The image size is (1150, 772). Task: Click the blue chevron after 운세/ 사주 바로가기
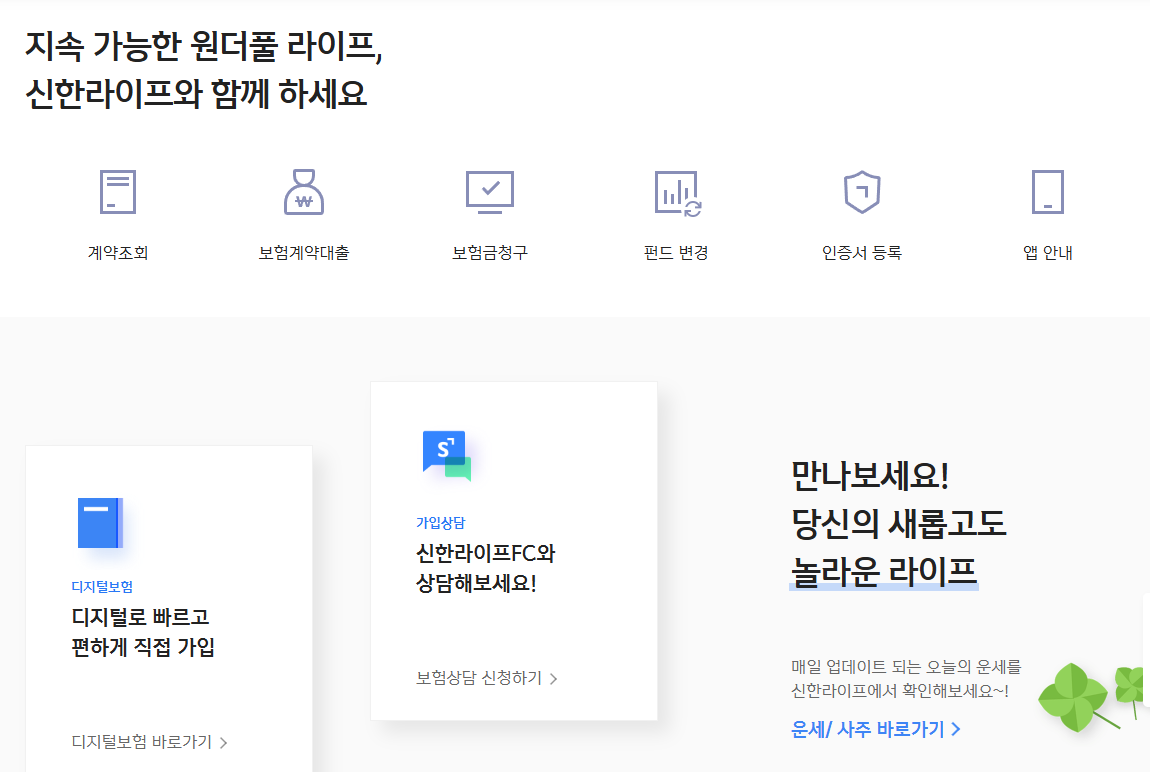pos(956,729)
